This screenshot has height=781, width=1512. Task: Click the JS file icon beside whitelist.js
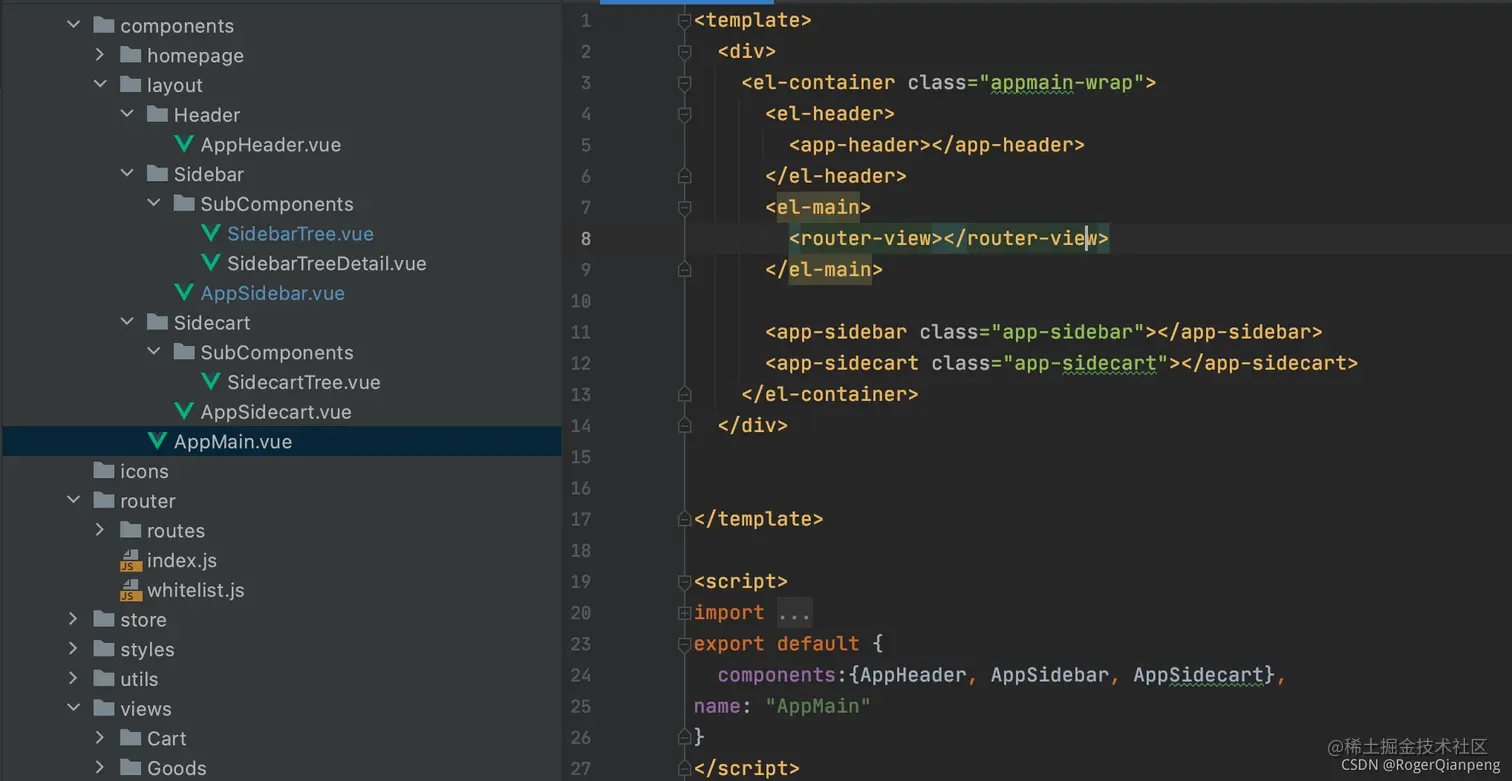[130, 591]
